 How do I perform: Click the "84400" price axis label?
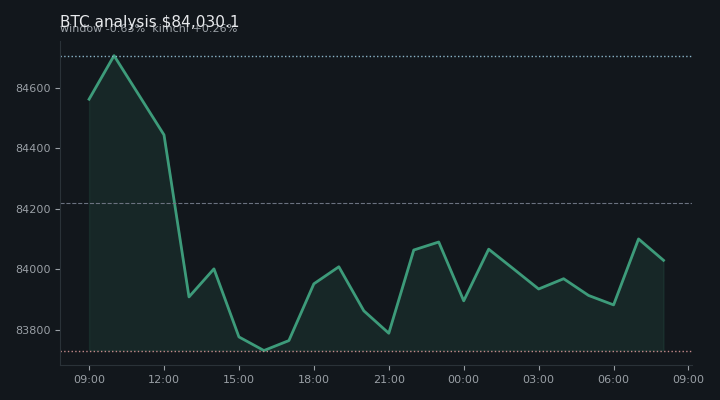click(33, 148)
